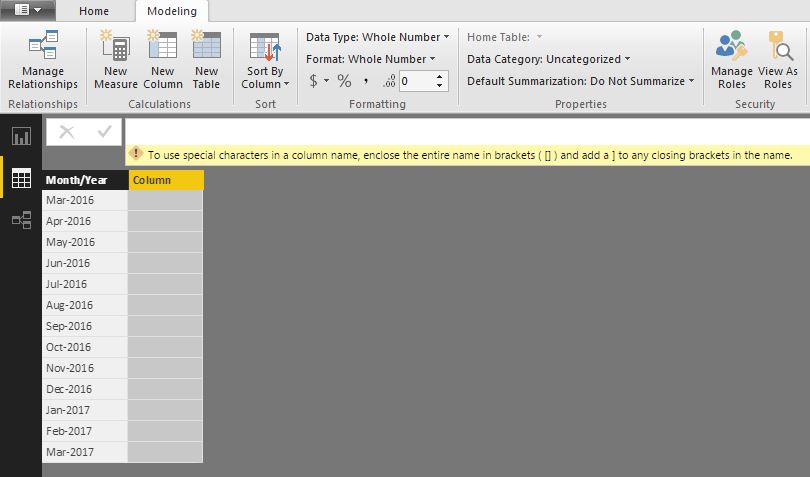Viewport: 810px width, 477px height.
Task: Select the May-2016 cell
Action: (x=85, y=242)
